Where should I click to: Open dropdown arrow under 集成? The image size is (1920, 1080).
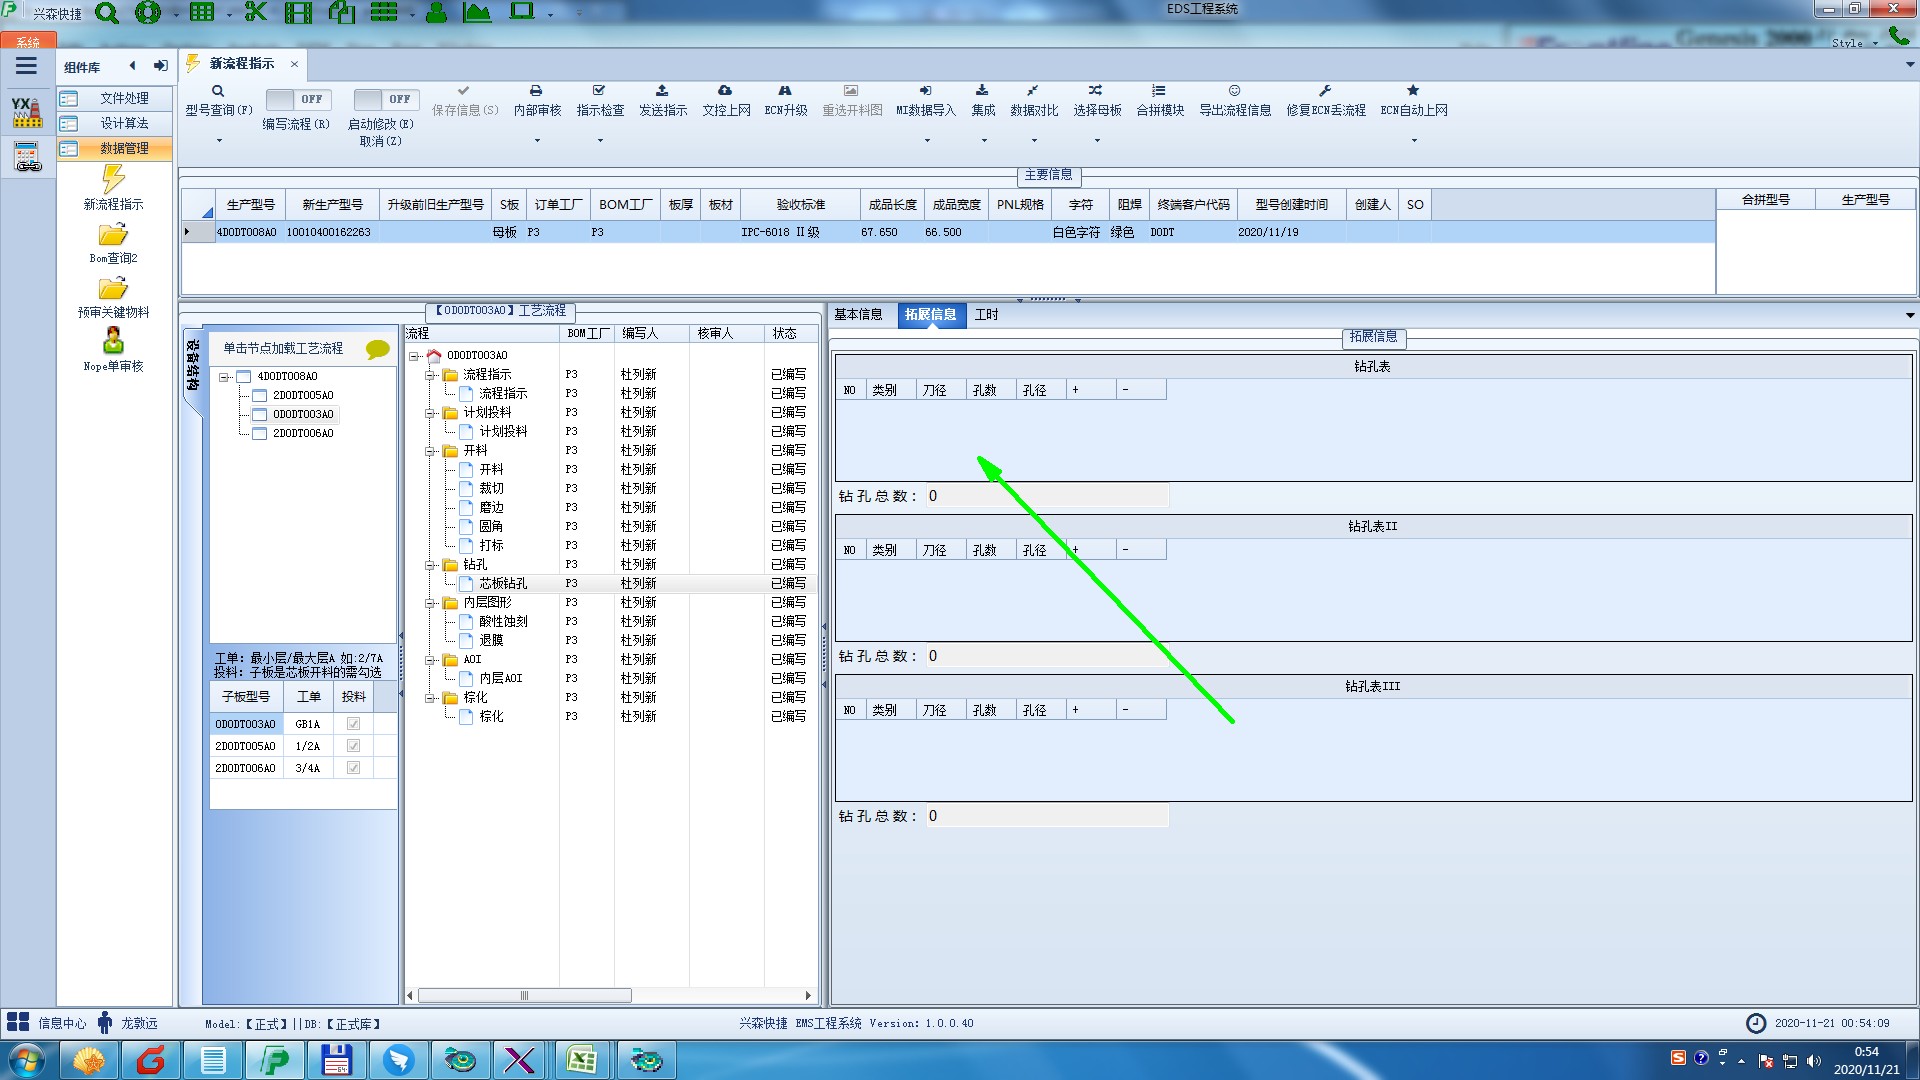[983, 140]
